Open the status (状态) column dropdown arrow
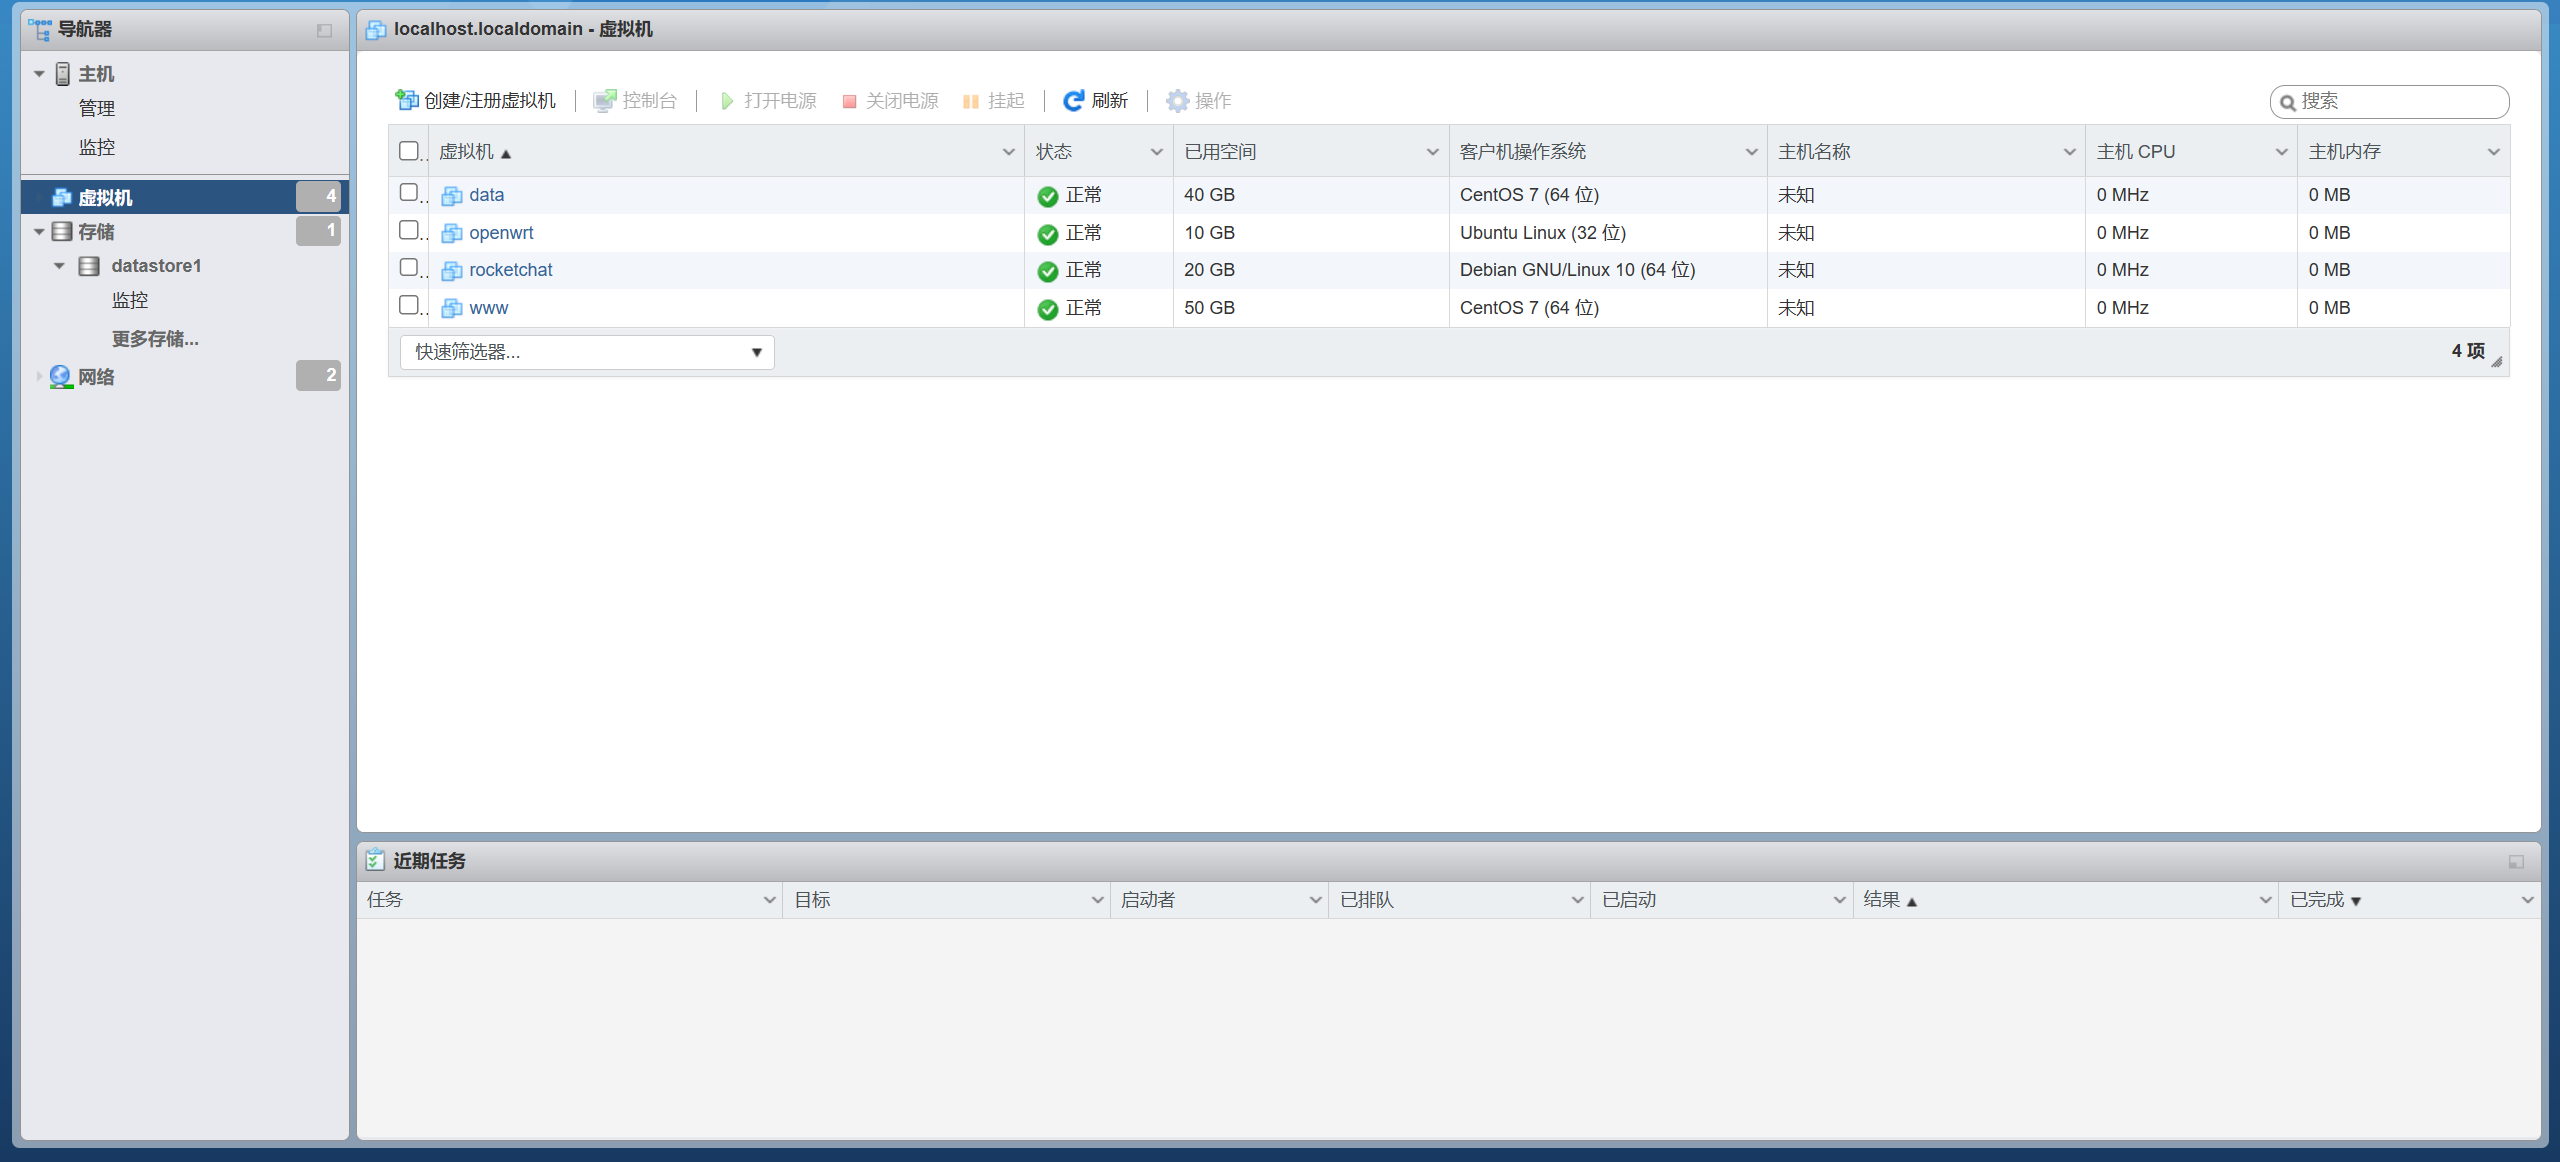The width and height of the screenshot is (2560, 1162). [x=1156, y=152]
